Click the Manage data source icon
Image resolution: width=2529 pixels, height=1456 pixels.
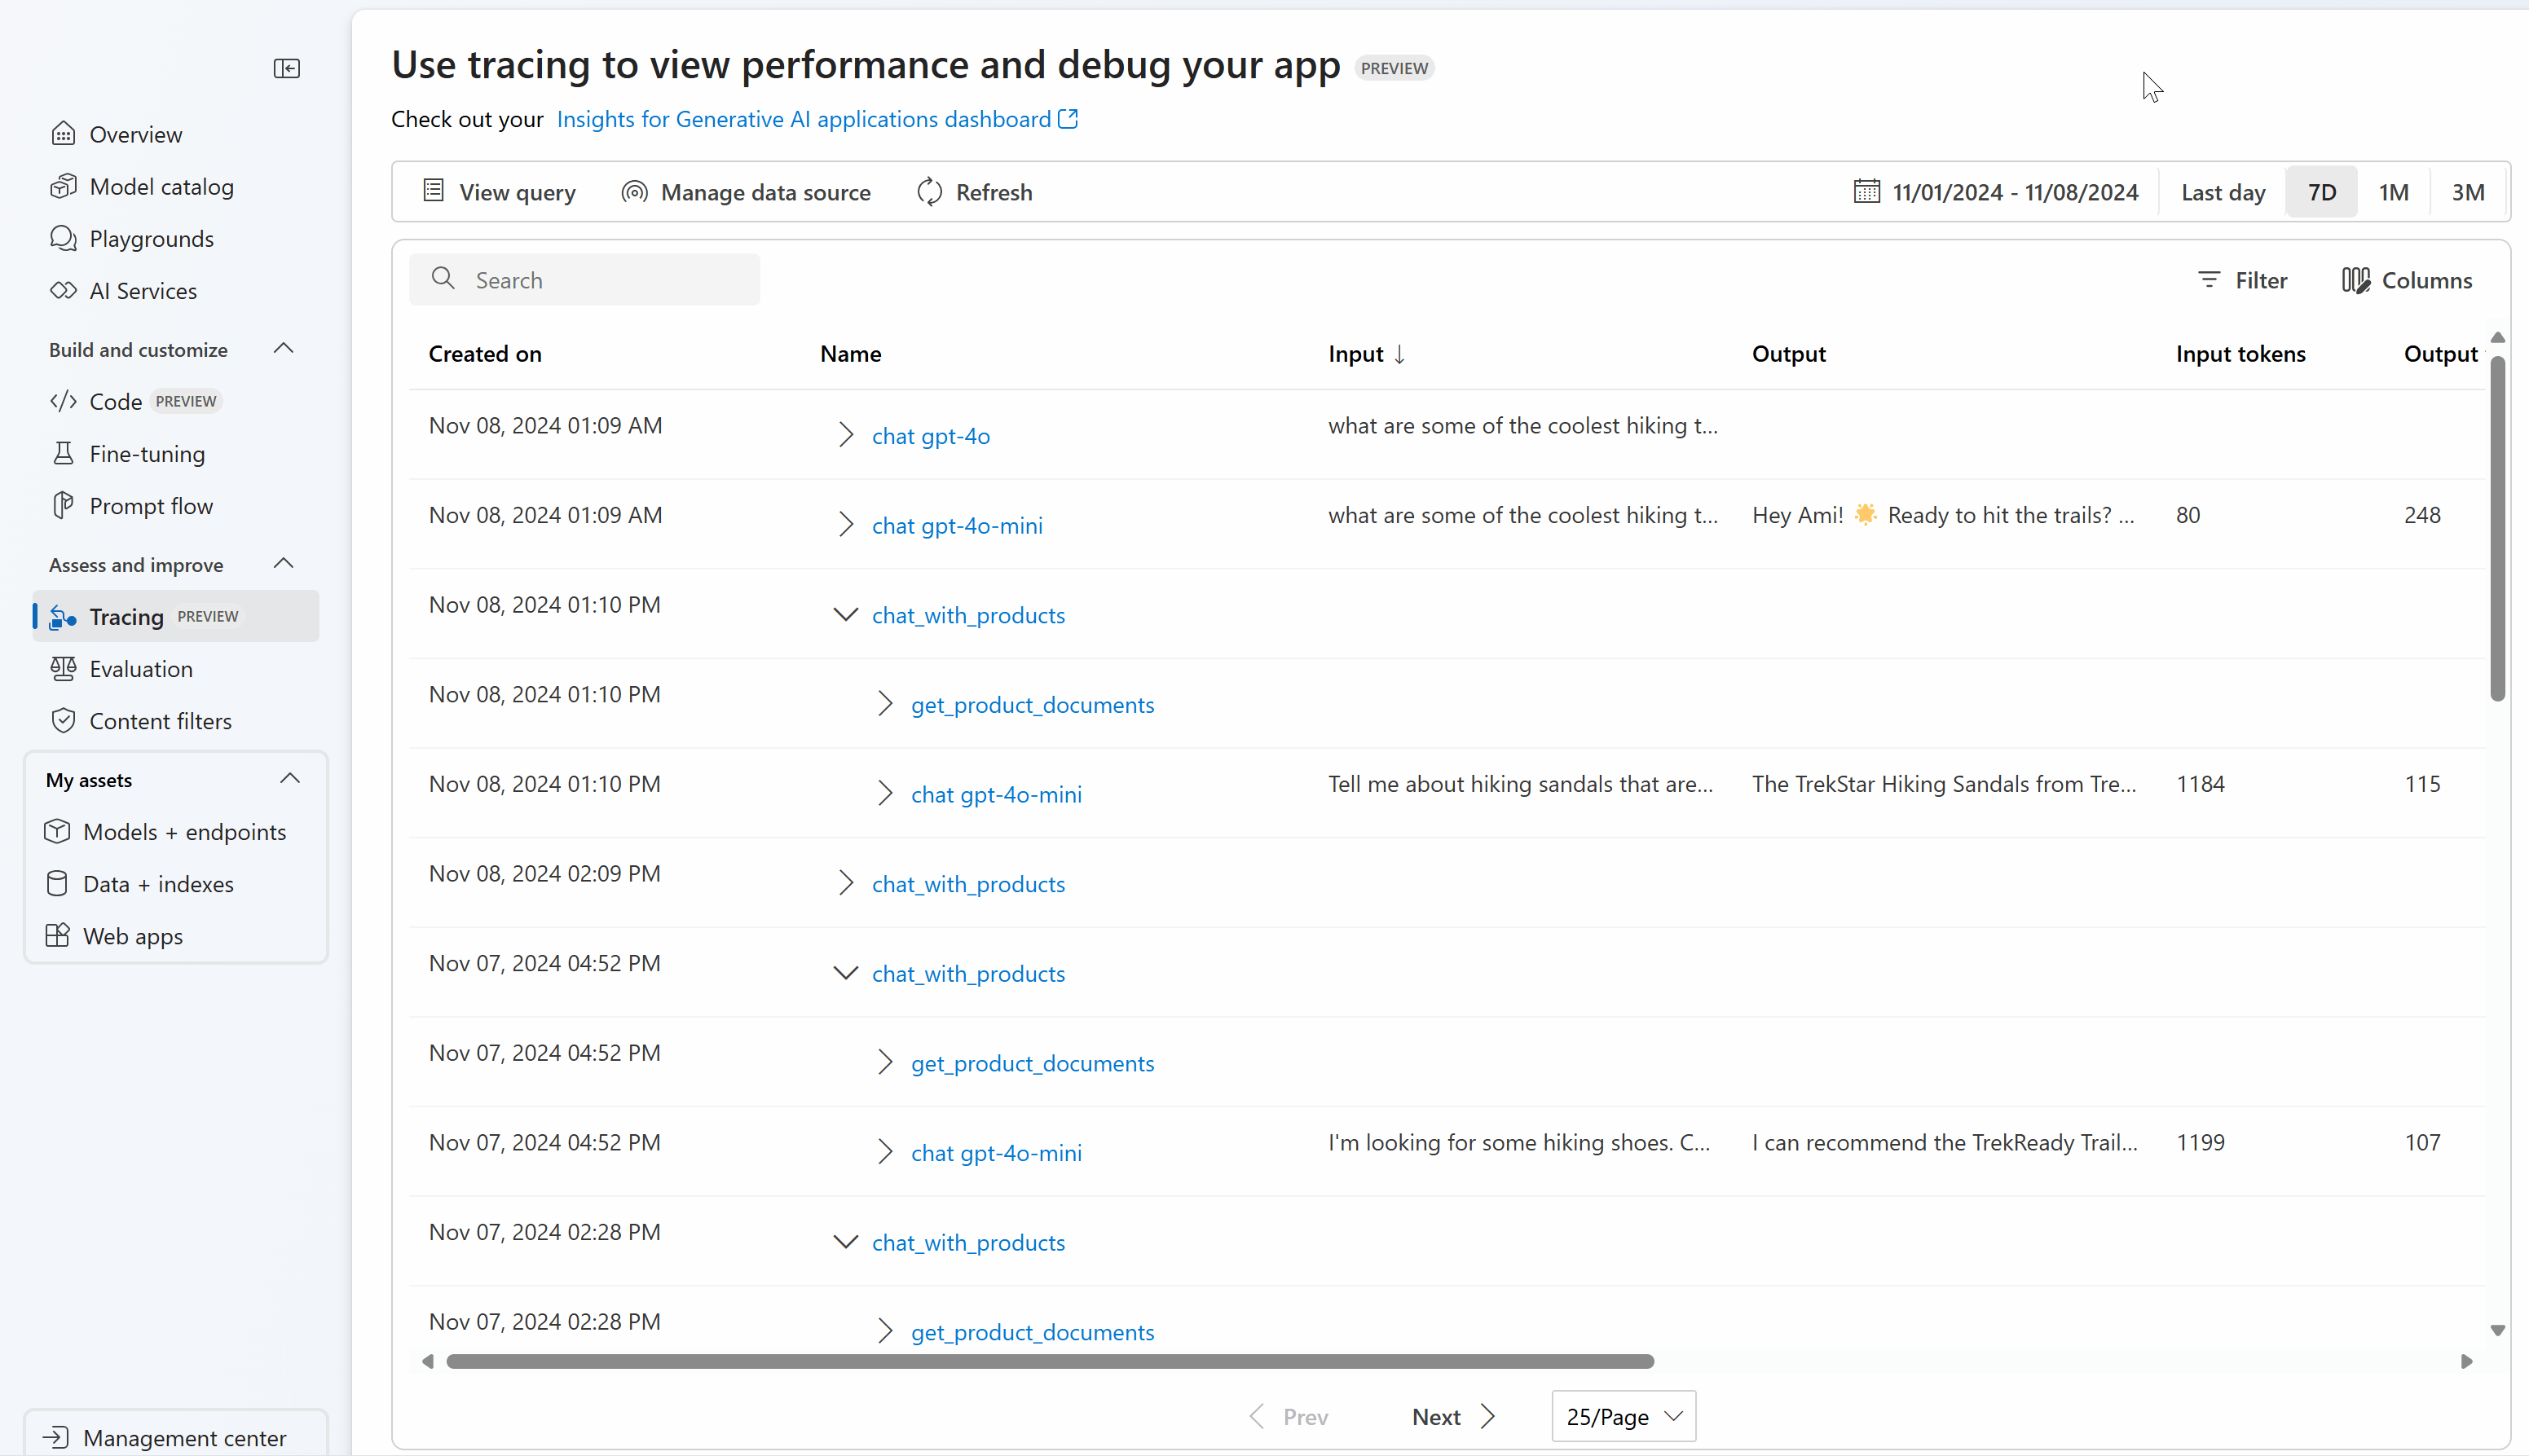pos(635,191)
